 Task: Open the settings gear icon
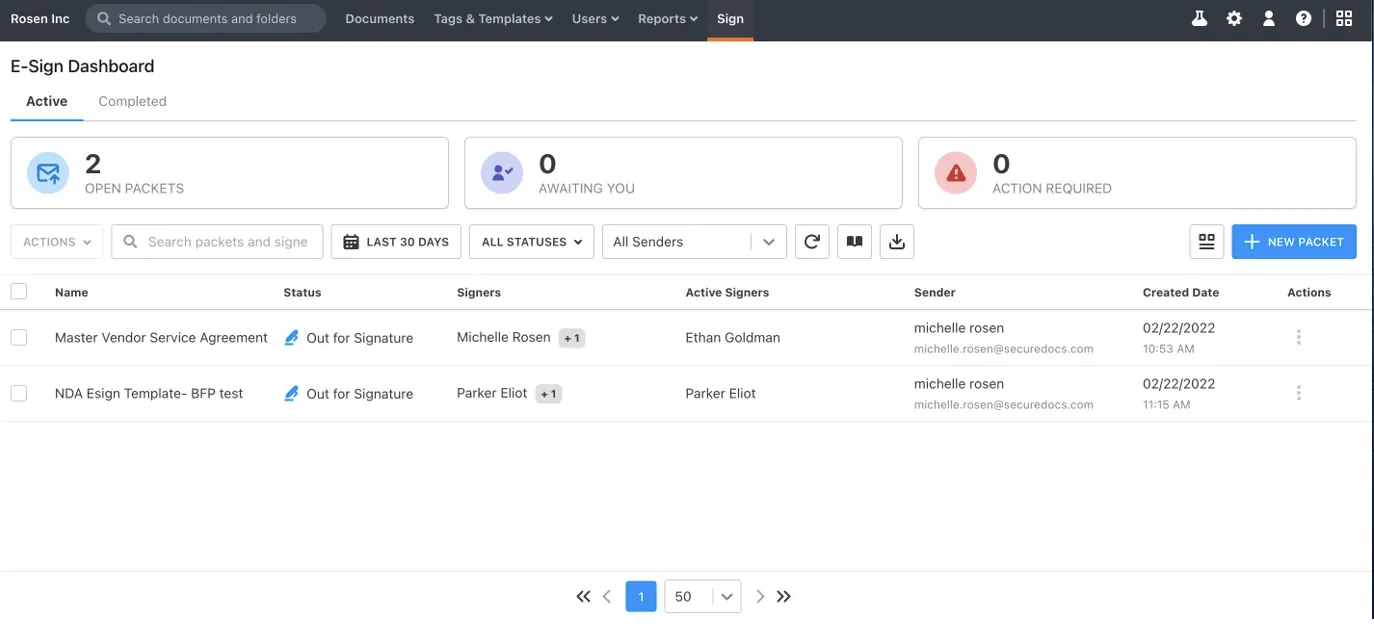[1234, 18]
